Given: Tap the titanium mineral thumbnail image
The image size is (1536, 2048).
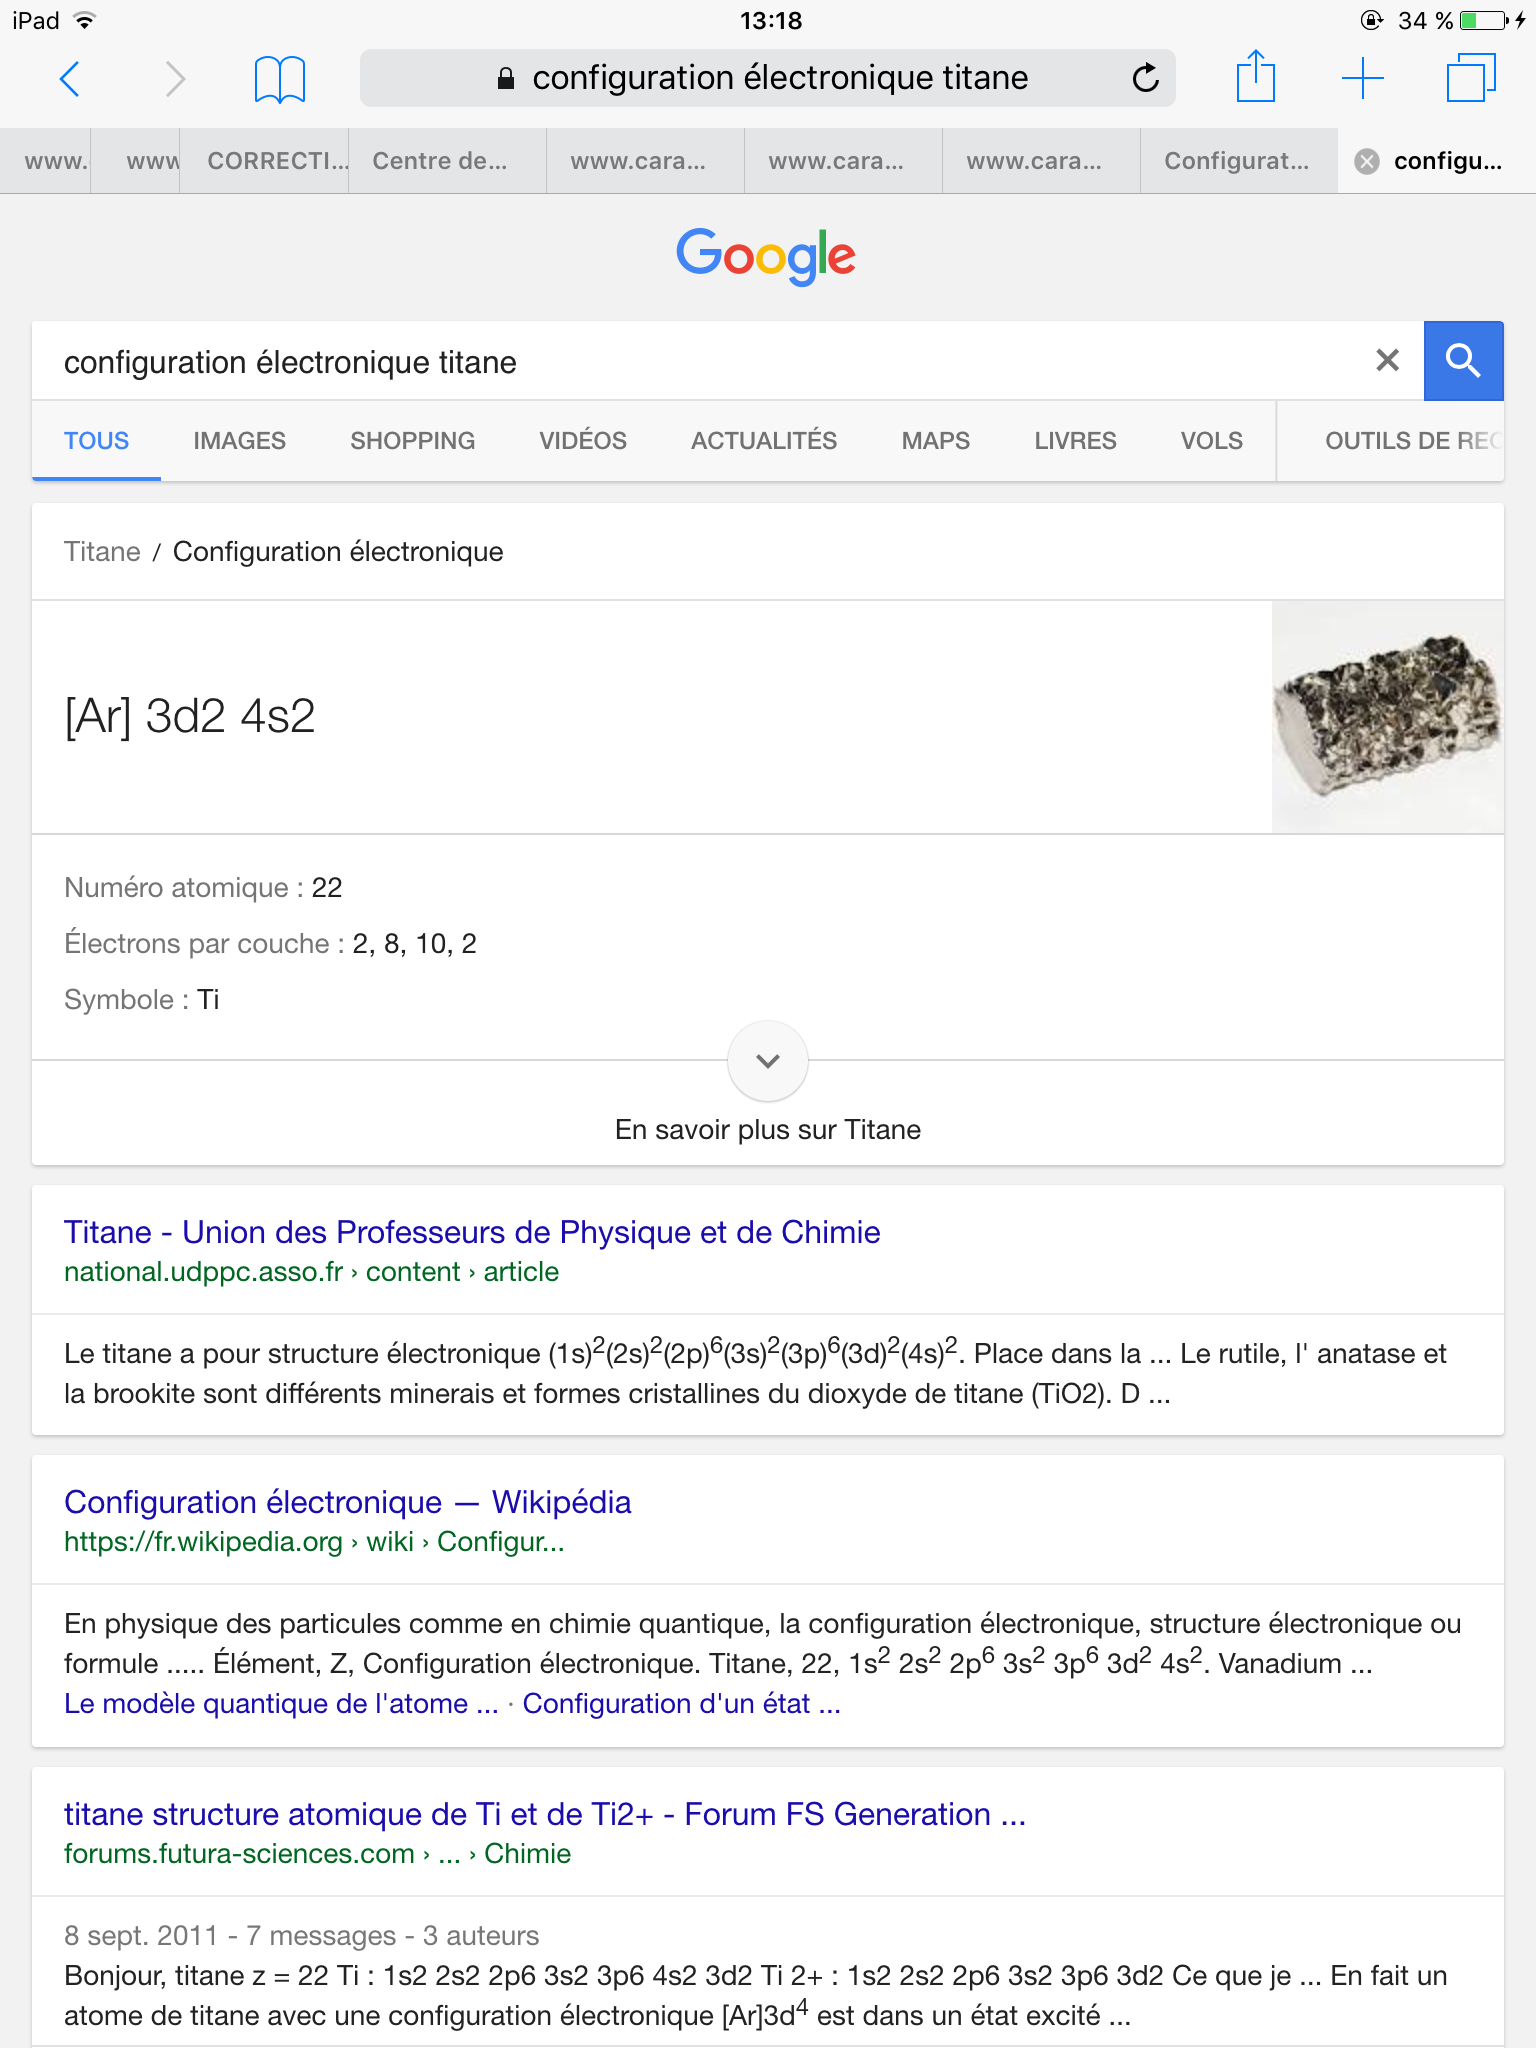Looking at the screenshot, I should click(x=1386, y=716).
